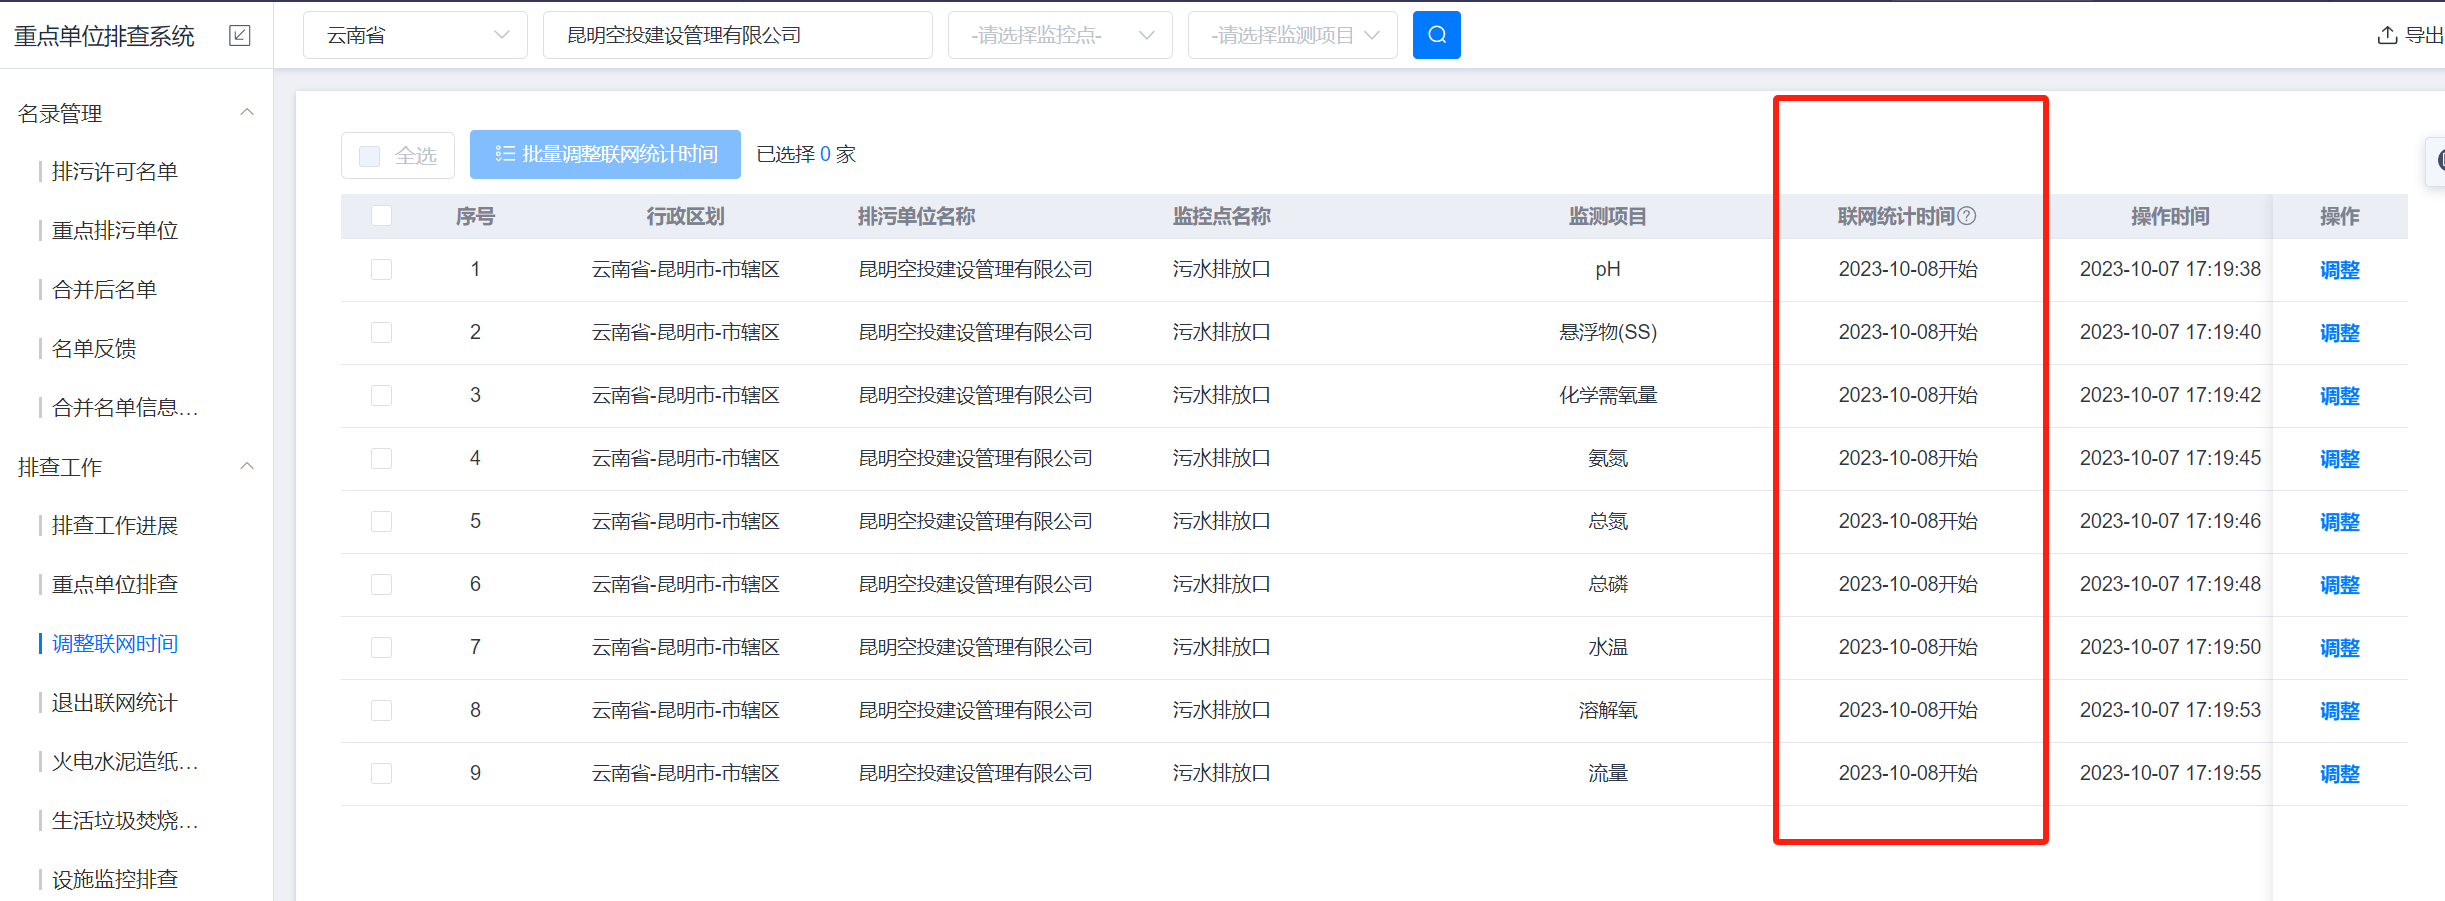This screenshot has width=2445, height=901.
Task: Open 名单反馈 in the sidebar
Action: (94, 349)
